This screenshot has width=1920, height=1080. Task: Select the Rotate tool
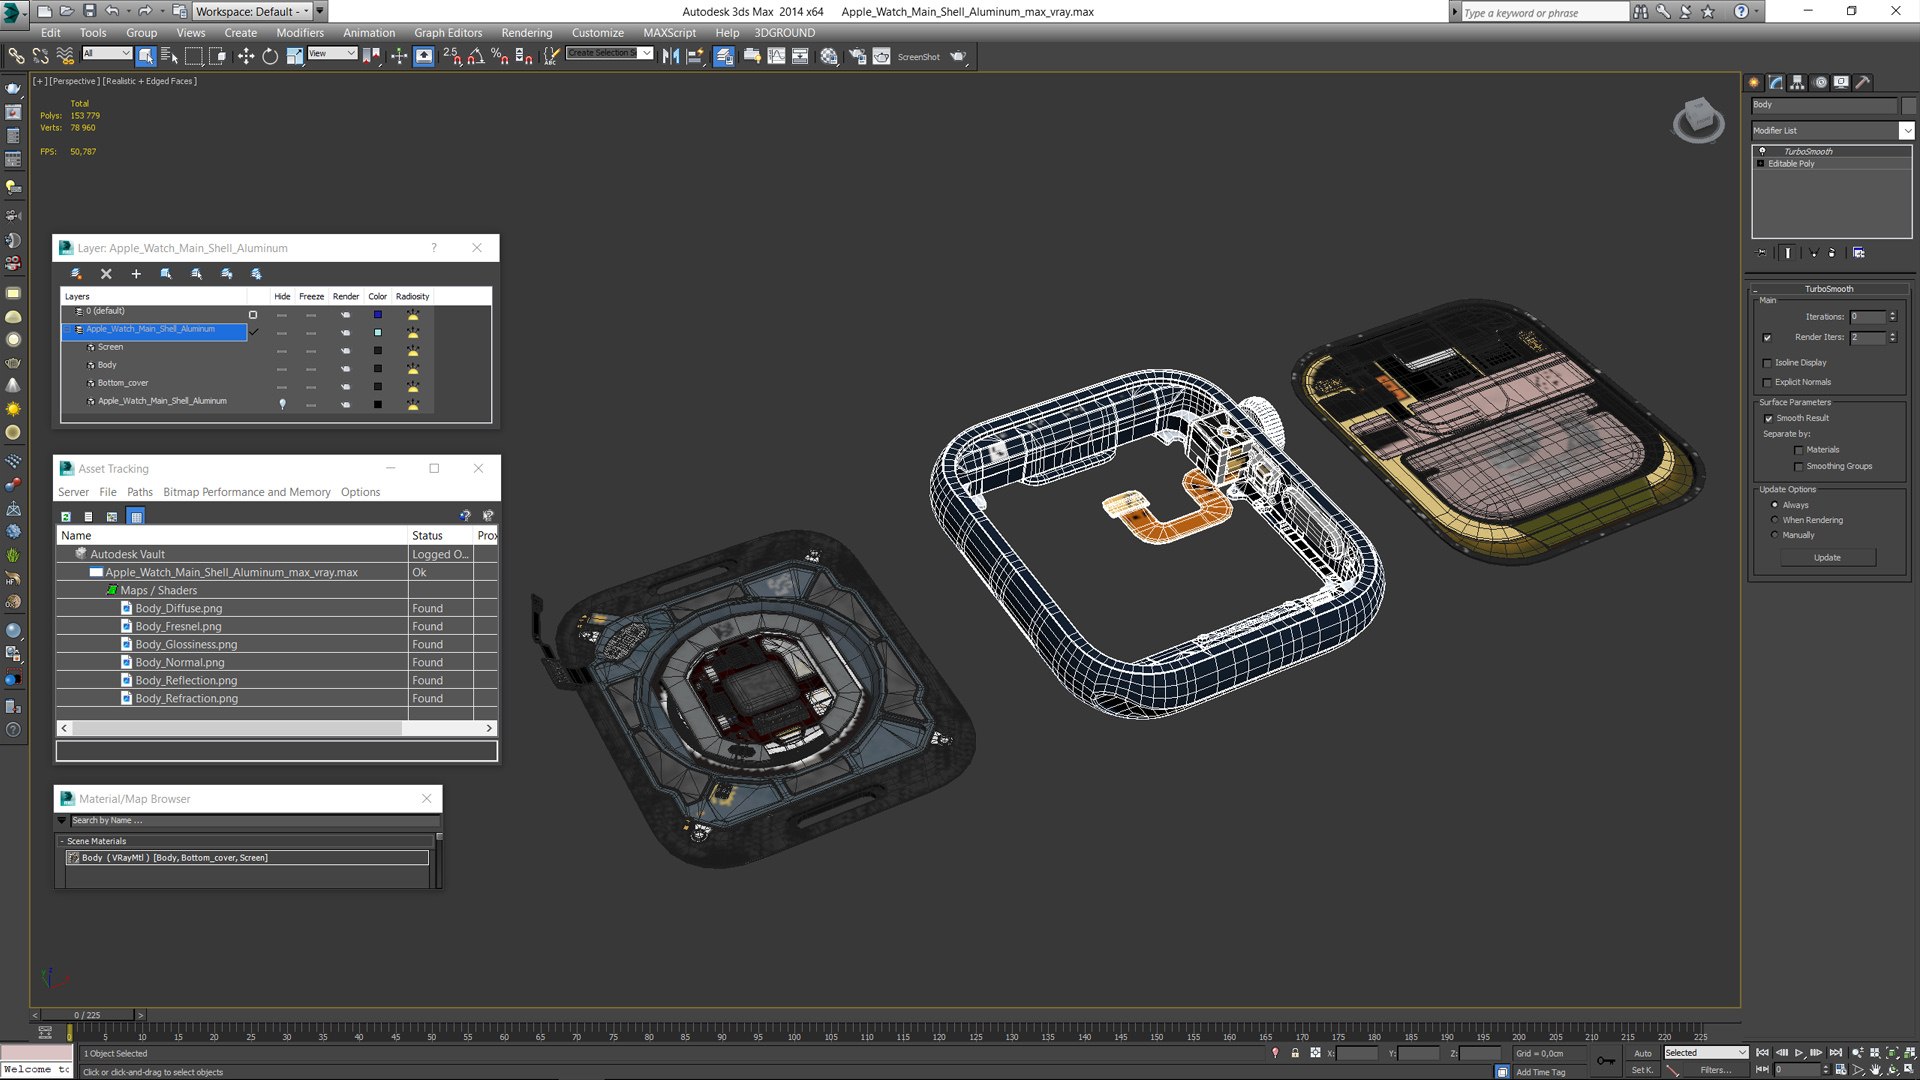click(270, 56)
